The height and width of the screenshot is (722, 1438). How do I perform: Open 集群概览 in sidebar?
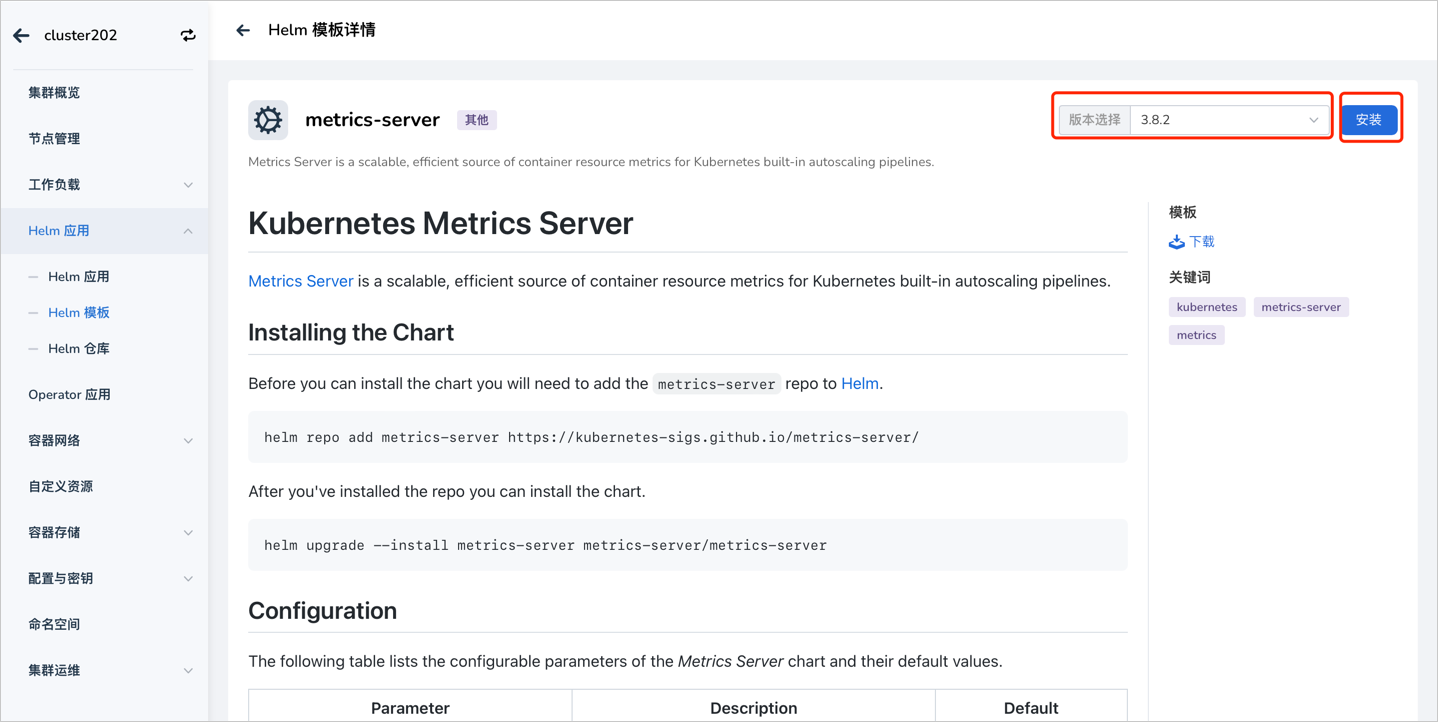54,93
